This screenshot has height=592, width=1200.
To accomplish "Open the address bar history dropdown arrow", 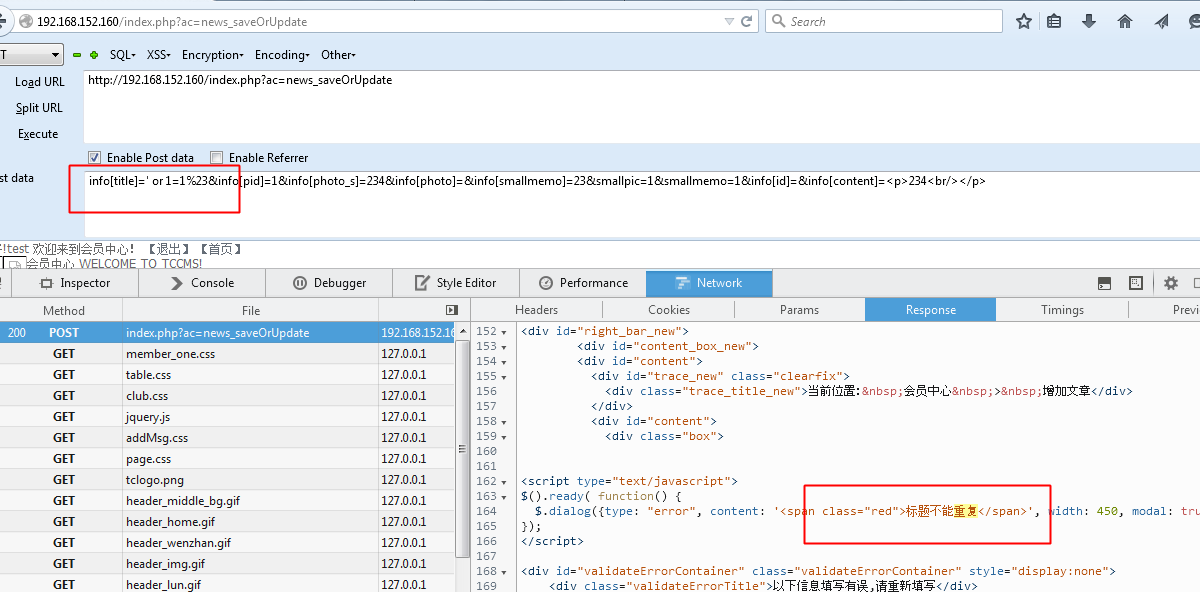I will tap(730, 21).
